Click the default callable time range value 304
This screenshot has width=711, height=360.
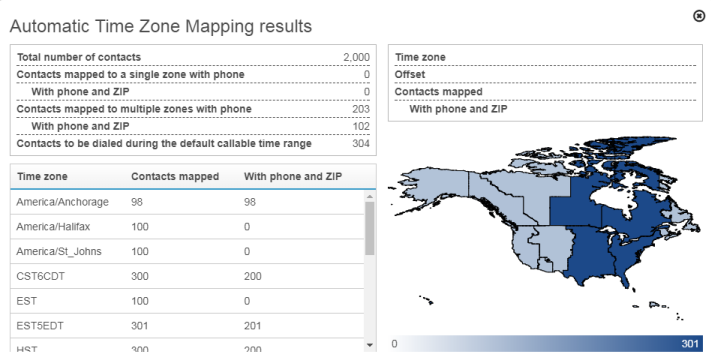point(361,143)
